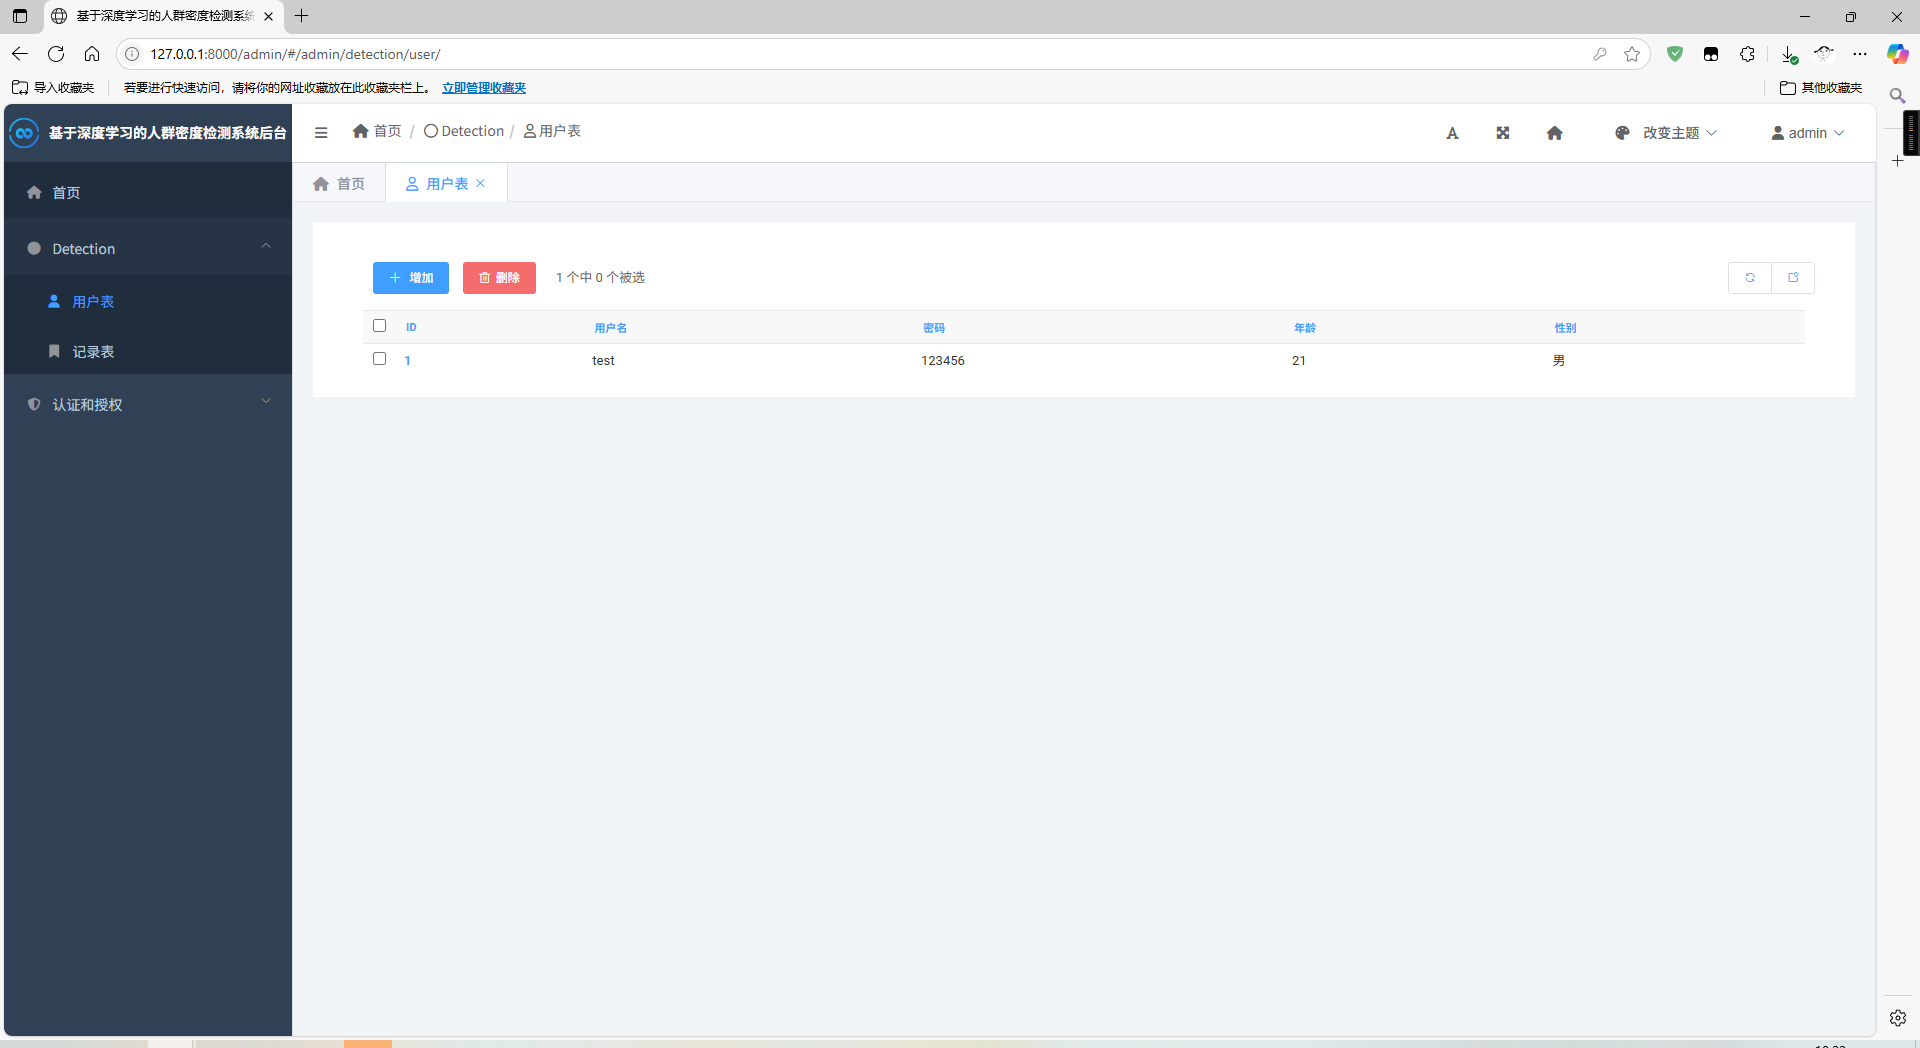The height and width of the screenshot is (1048, 1920).
Task: Go to home via header house icon
Action: coord(1554,133)
